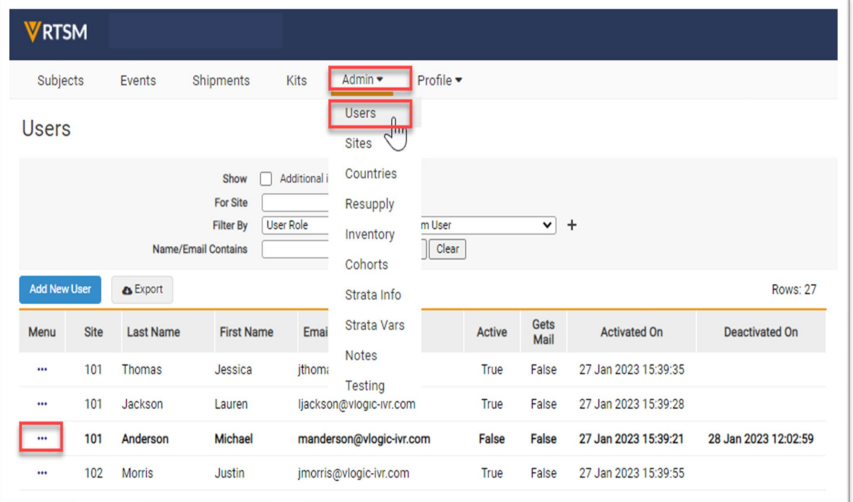853x502 pixels.
Task: Open row menu for Michael Anderson
Action: (x=42, y=438)
